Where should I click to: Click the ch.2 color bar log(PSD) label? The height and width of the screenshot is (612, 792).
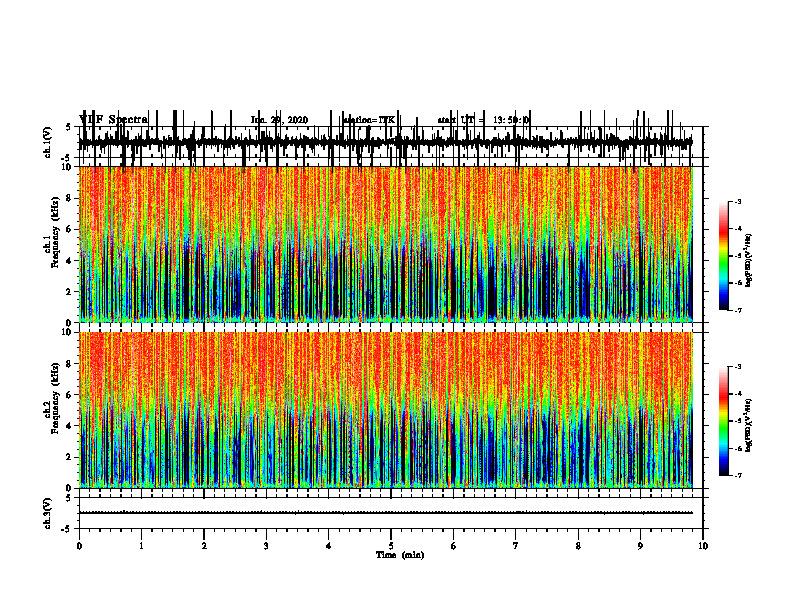click(749, 426)
